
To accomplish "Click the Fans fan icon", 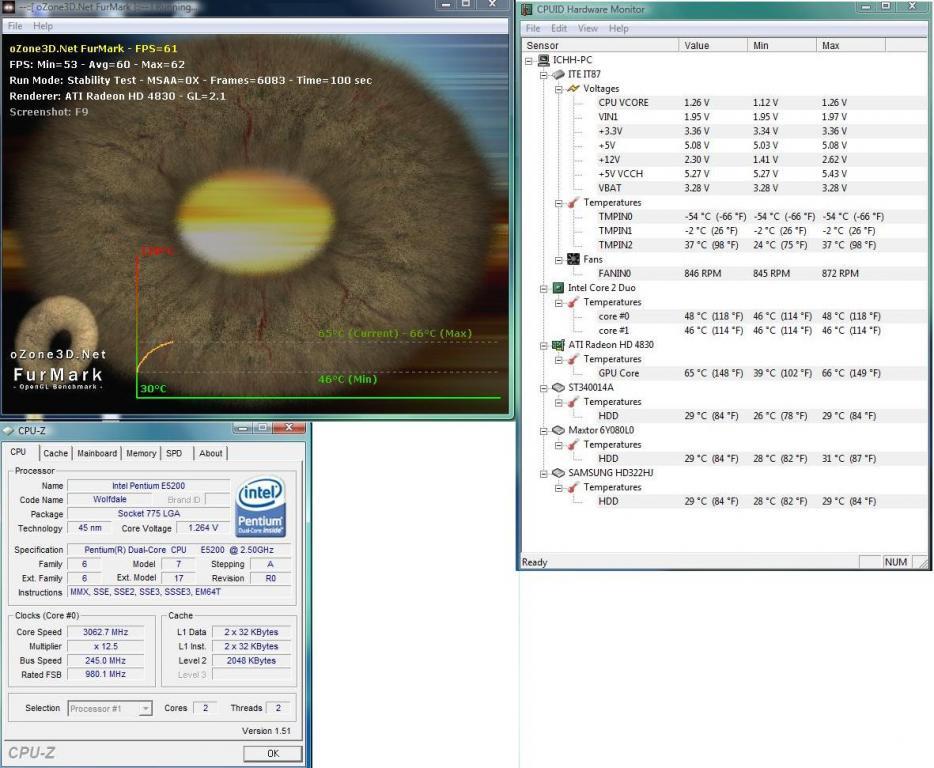I will point(573,259).
